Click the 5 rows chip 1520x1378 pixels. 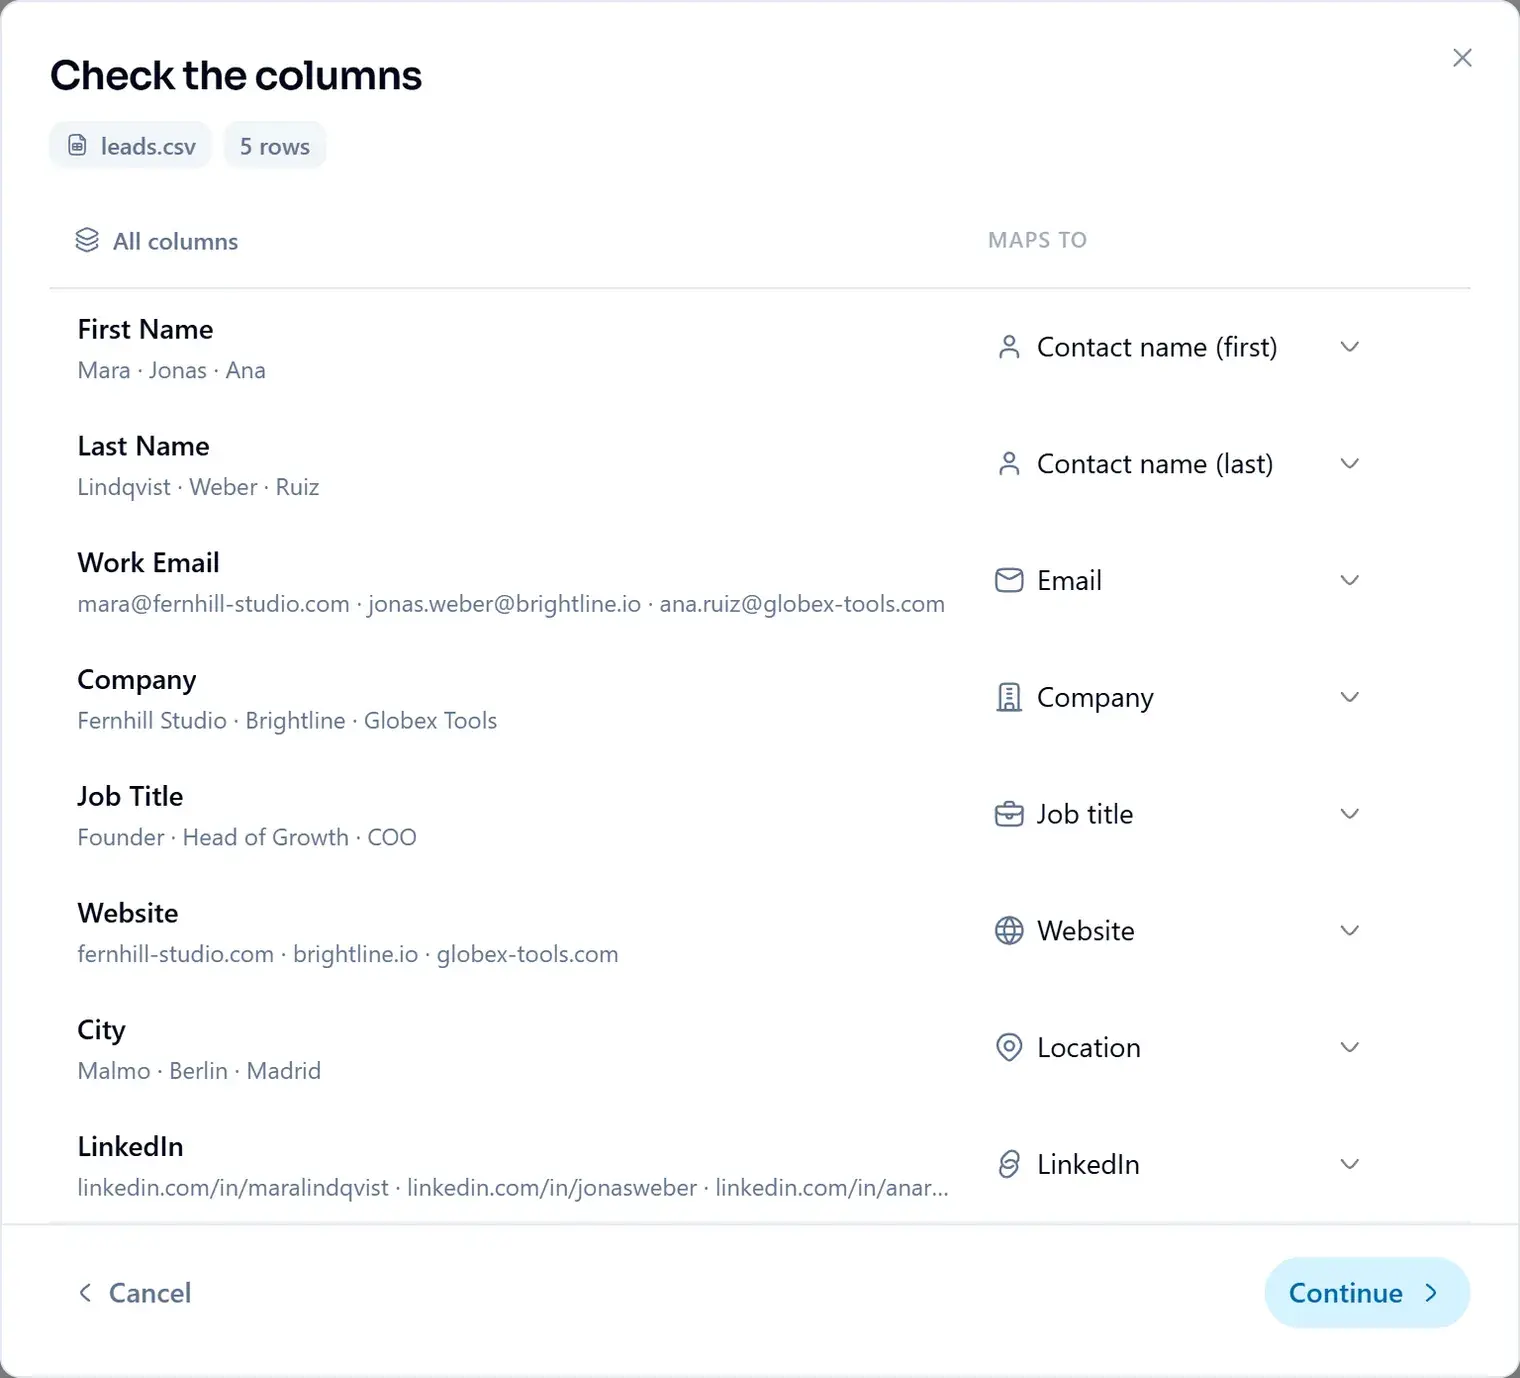point(275,146)
